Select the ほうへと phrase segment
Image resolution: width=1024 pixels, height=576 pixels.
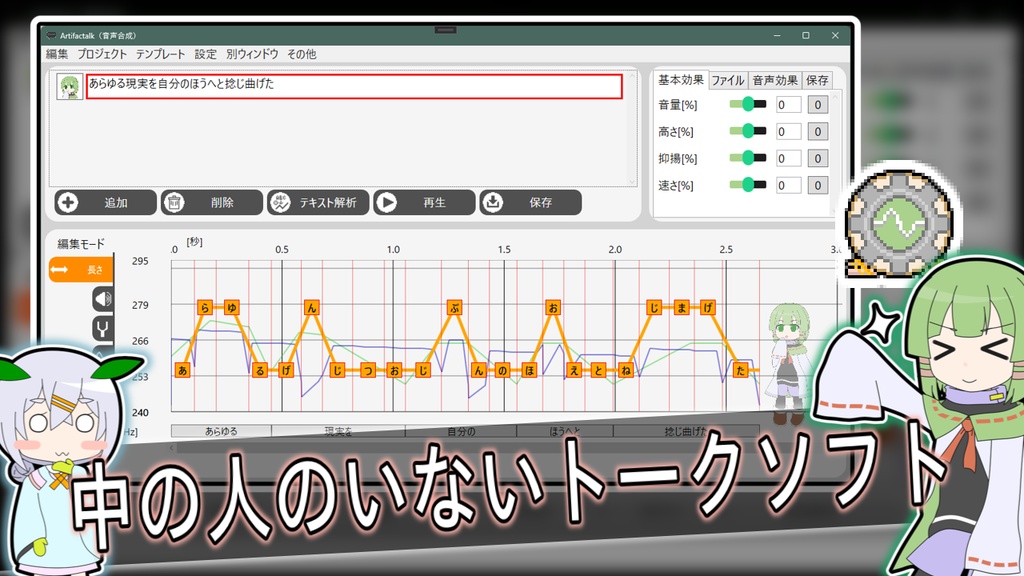coord(565,431)
